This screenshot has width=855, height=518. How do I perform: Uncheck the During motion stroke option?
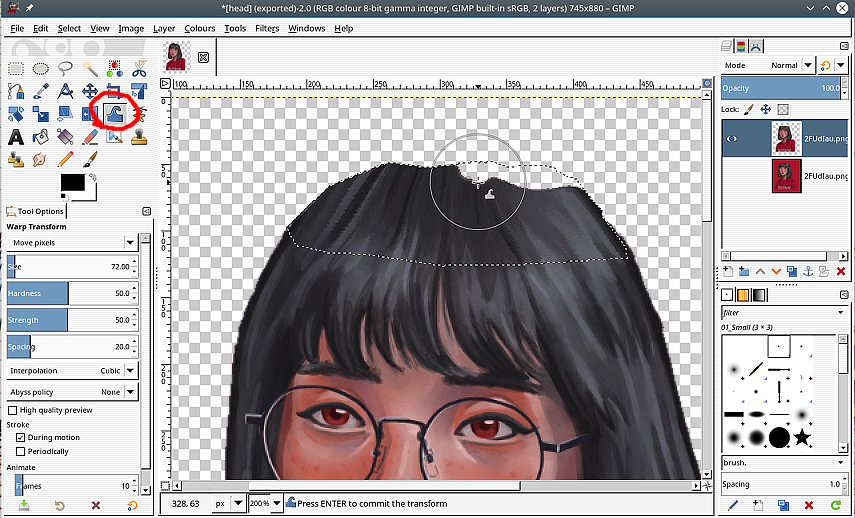[x=21, y=437]
